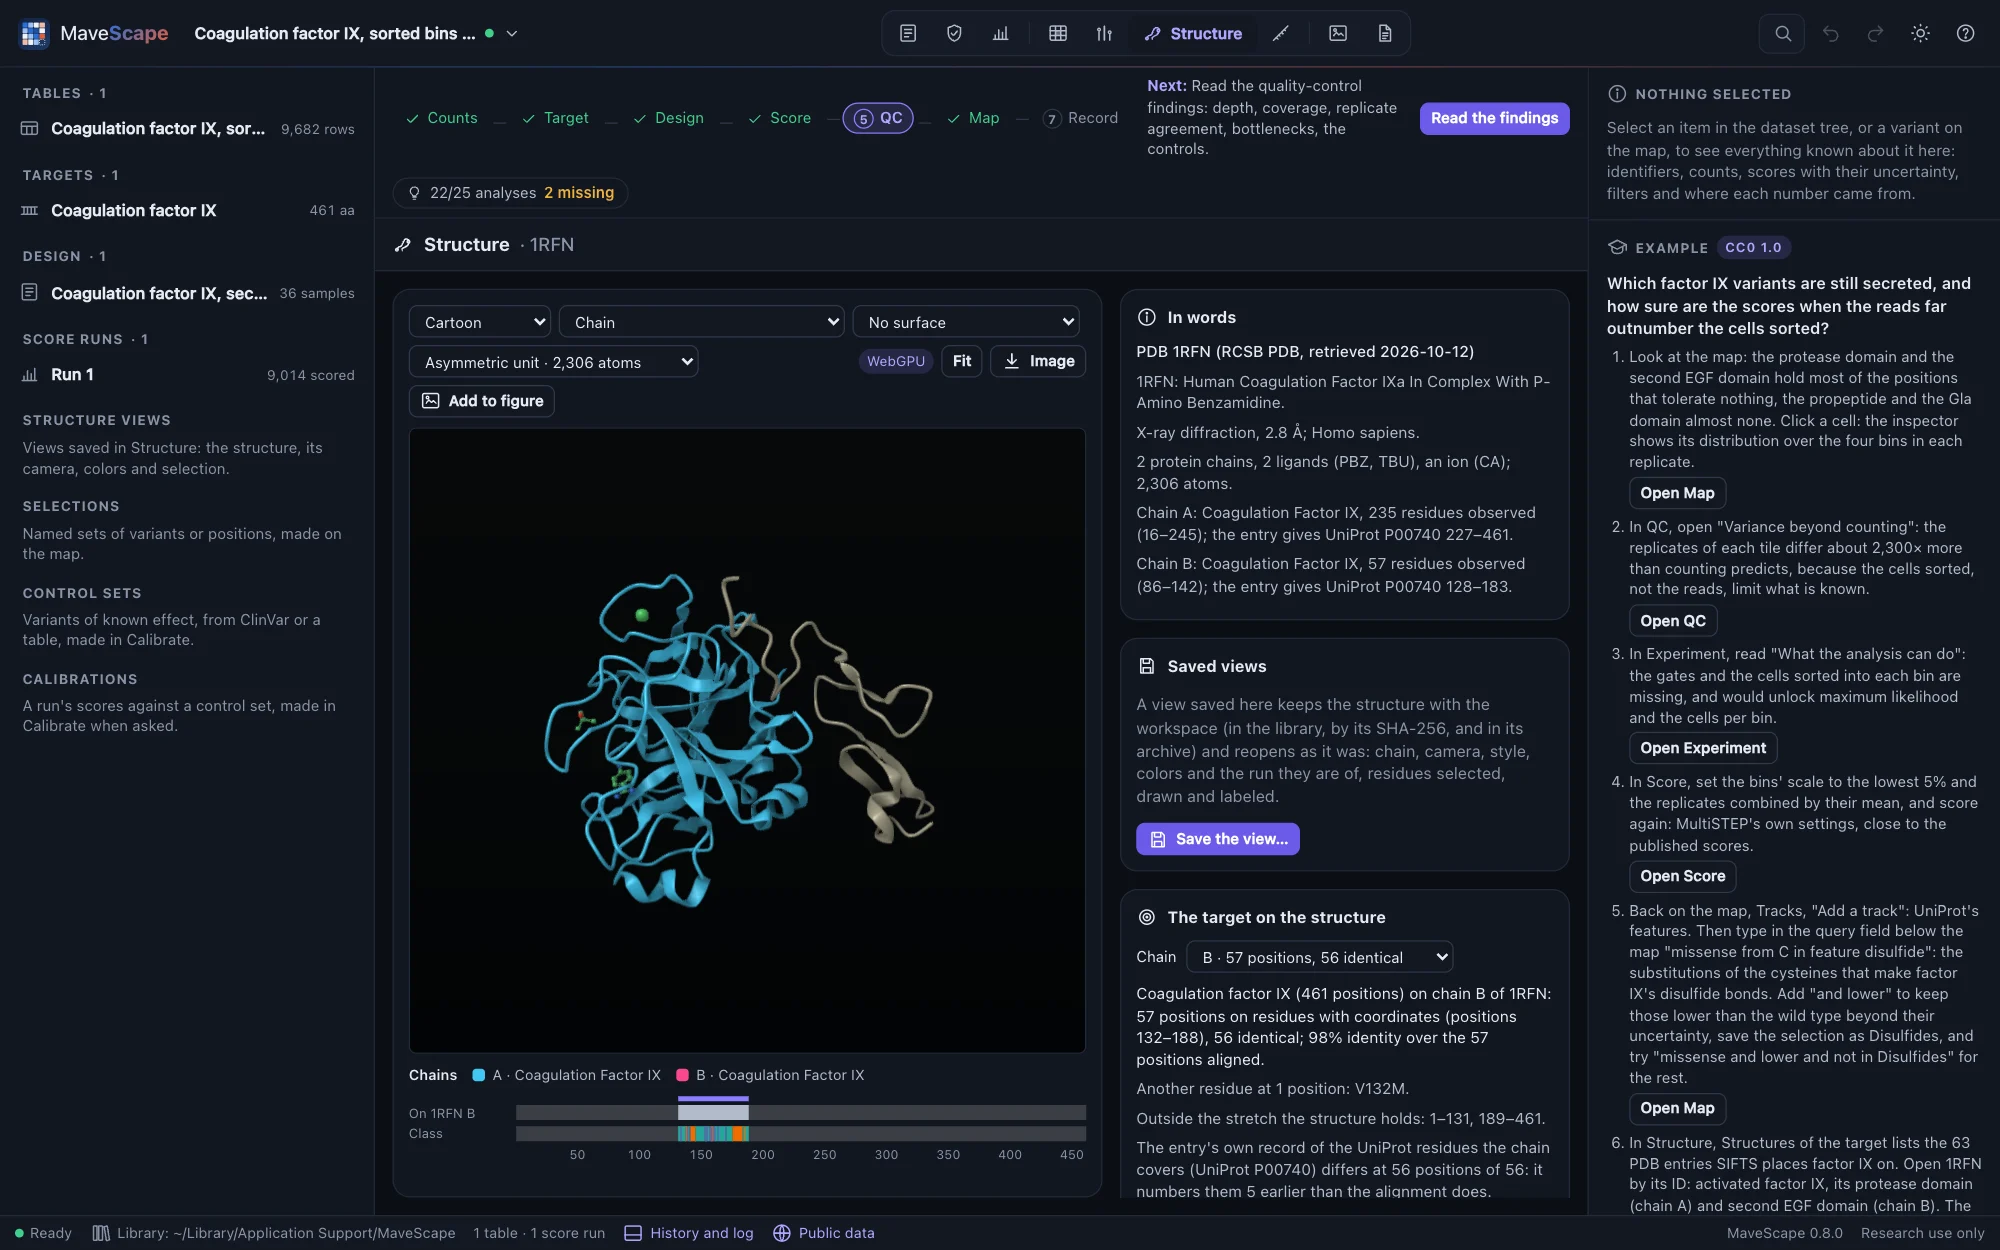Open the table grid icon in toolbar
2000x1250 pixels.
tap(1058, 33)
